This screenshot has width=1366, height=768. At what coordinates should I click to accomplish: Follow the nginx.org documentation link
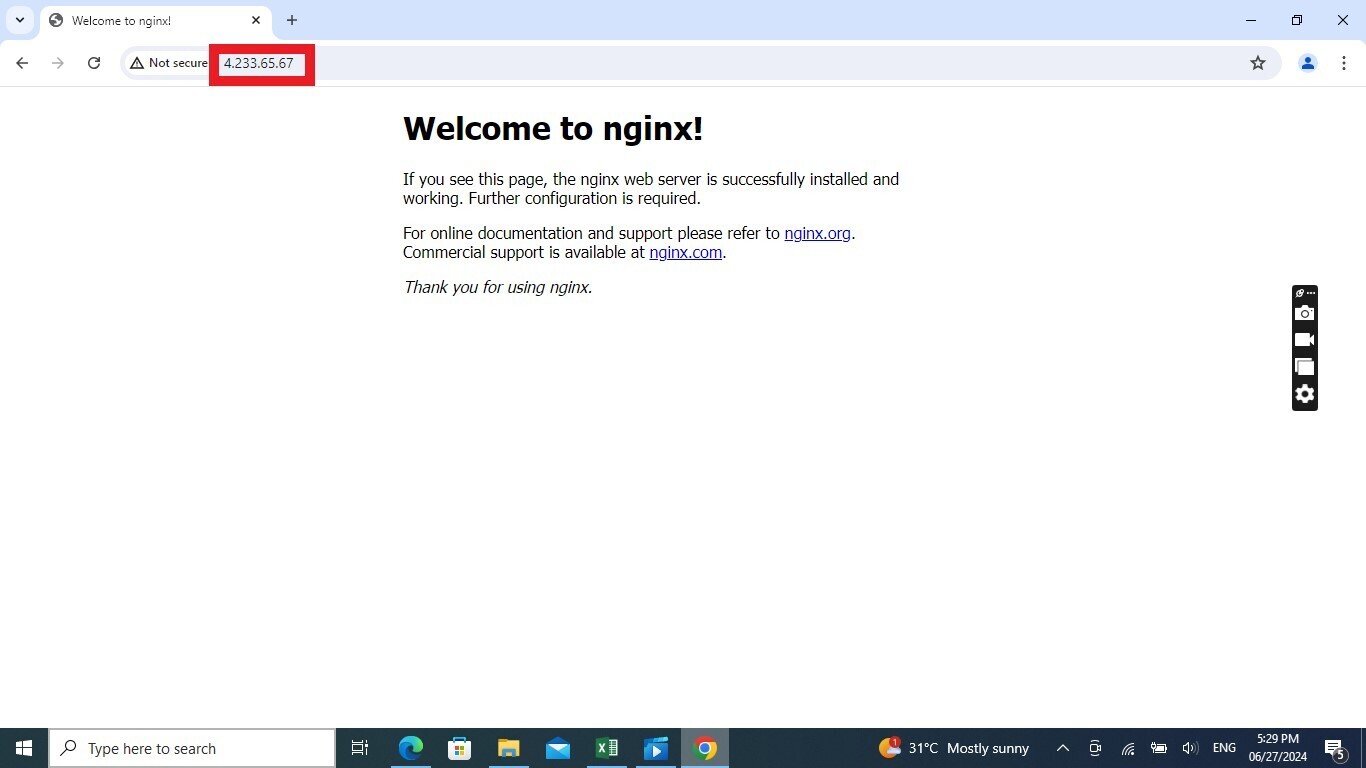pyautogui.click(x=817, y=233)
